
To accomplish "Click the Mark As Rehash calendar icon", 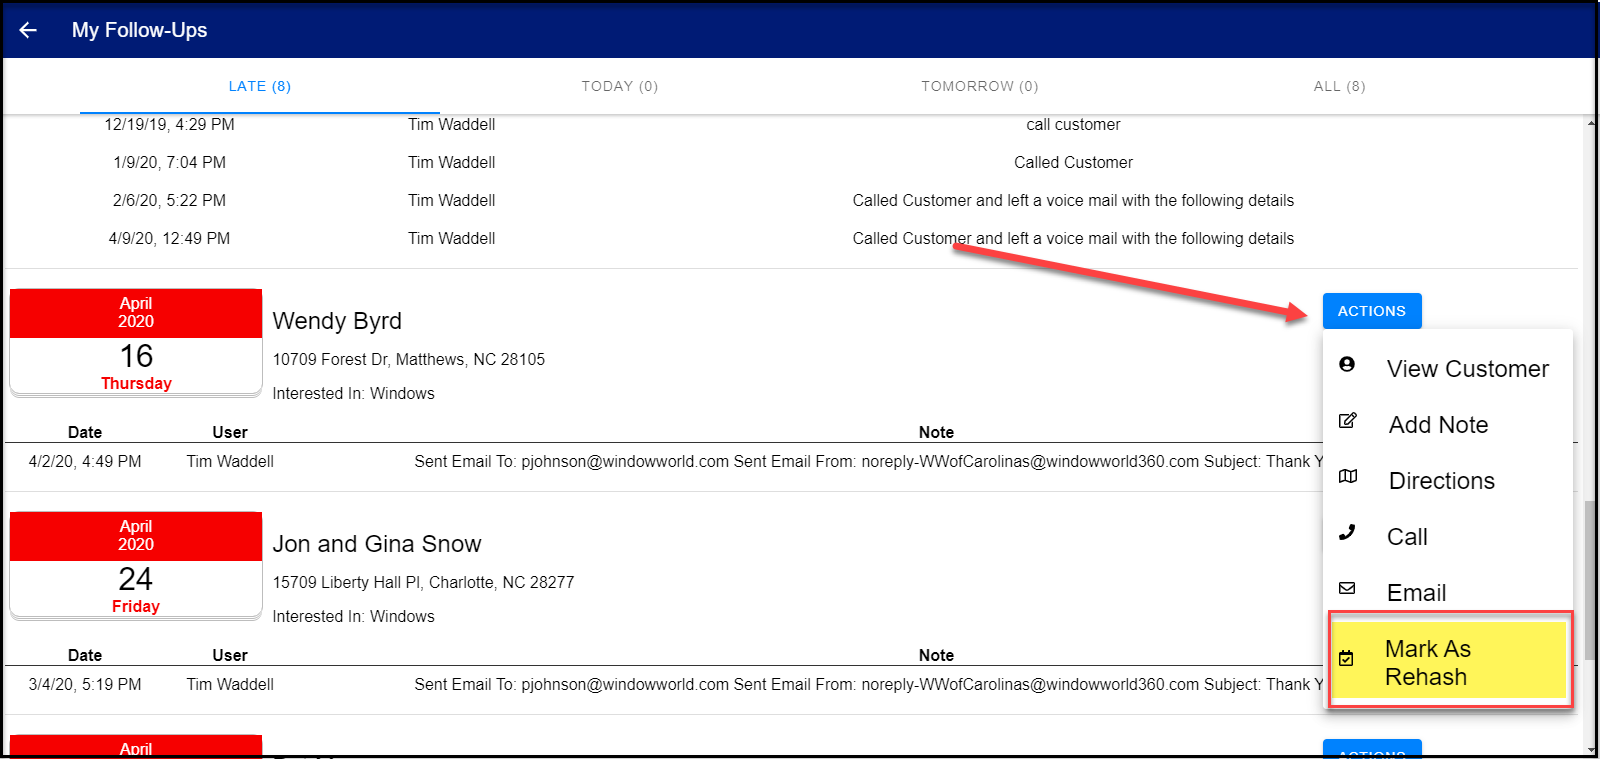I will [1347, 658].
